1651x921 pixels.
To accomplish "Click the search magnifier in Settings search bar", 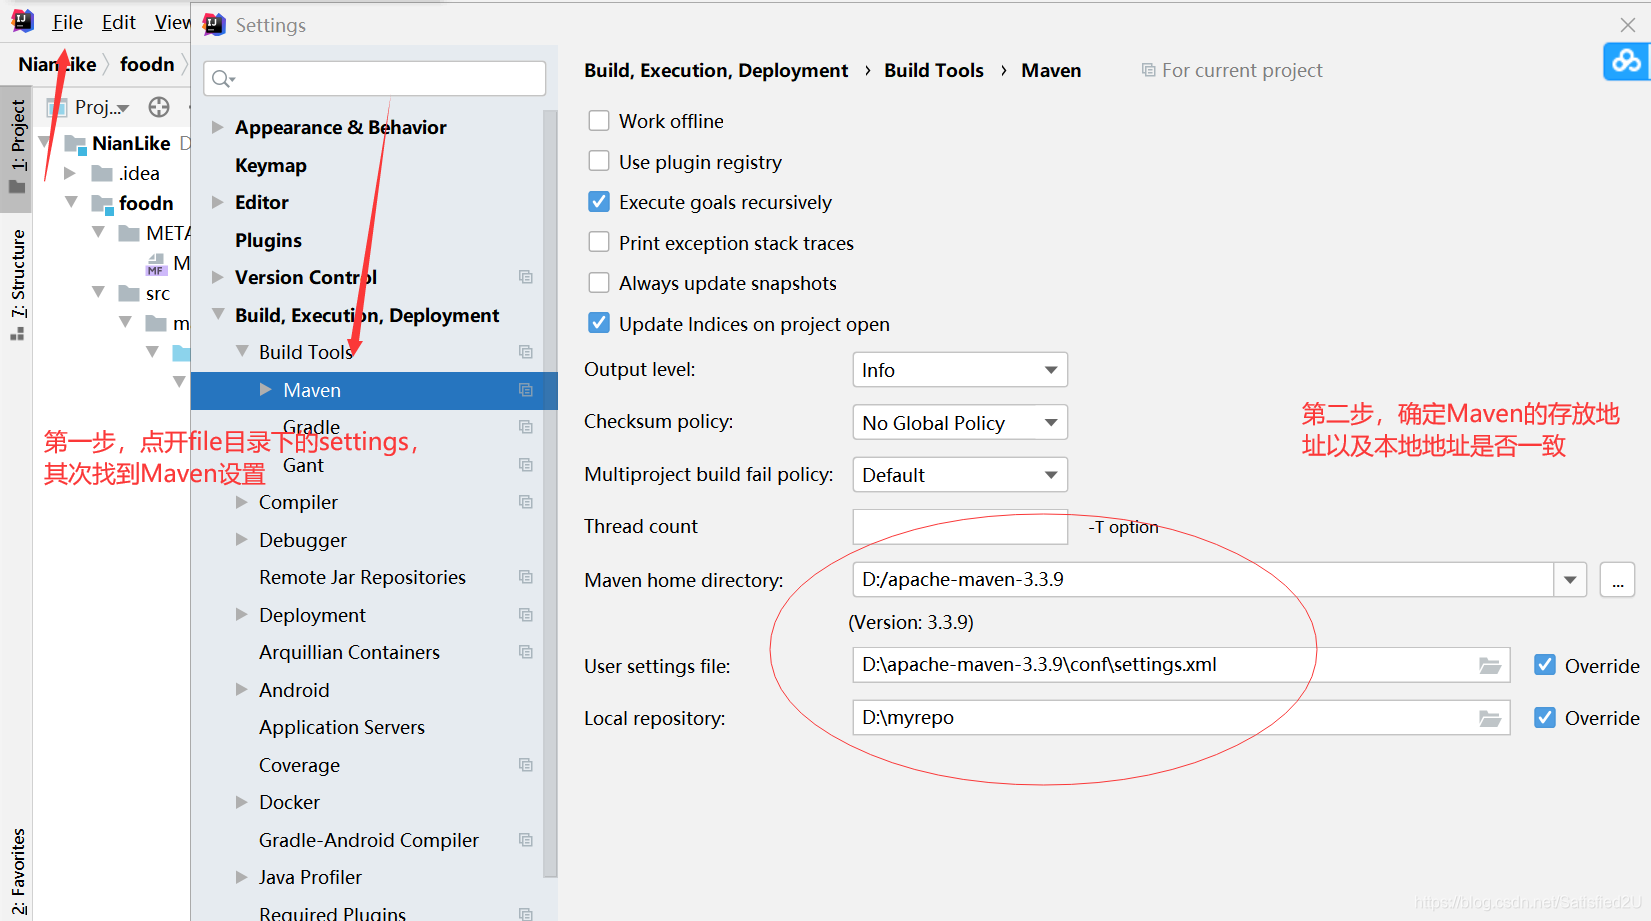I will 222,78.
